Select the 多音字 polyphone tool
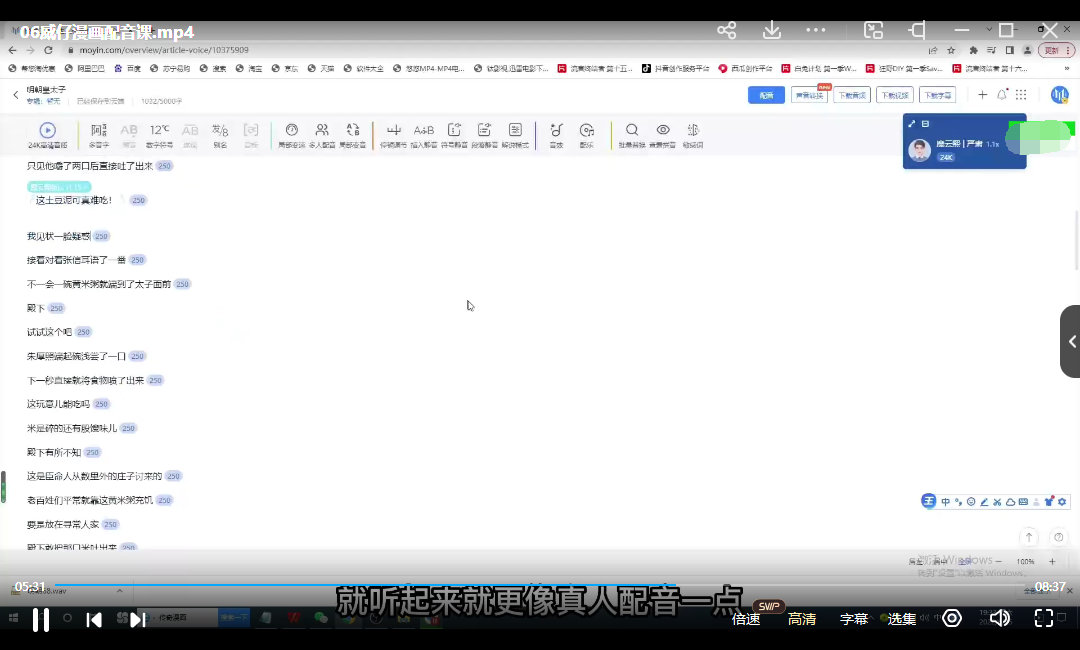 point(99,135)
